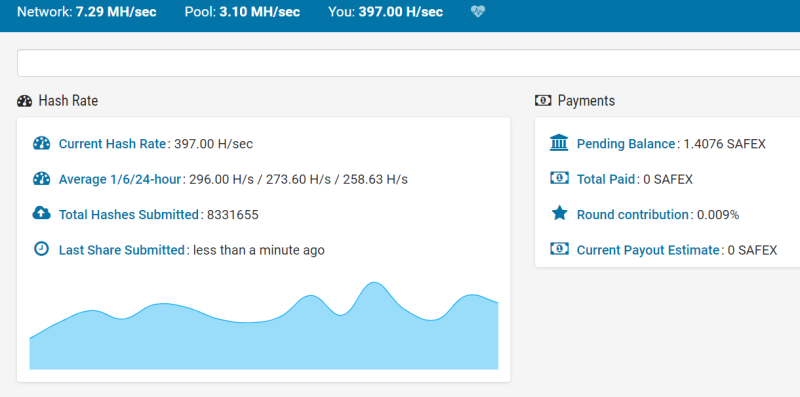Viewport: 800px width, 397px height.
Task: Click the You hashrate stat in header
Action: pyautogui.click(x=386, y=12)
